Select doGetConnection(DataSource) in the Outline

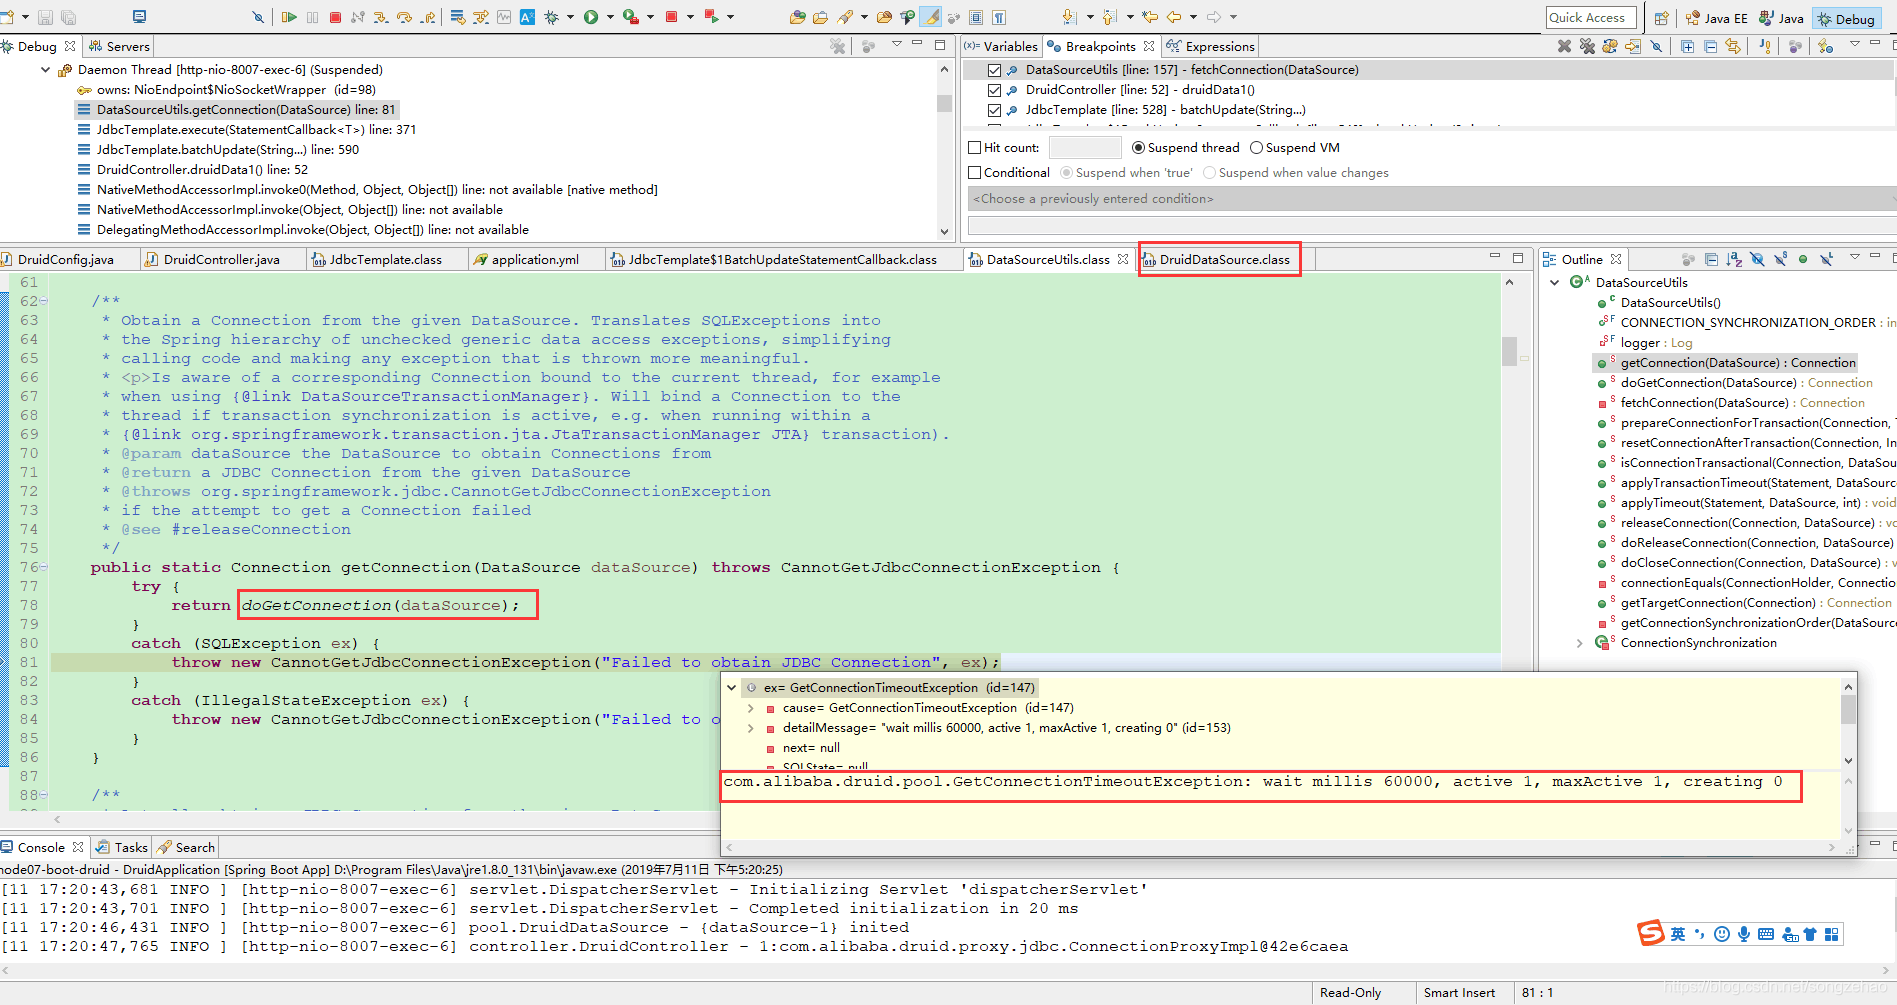coord(1746,383)
